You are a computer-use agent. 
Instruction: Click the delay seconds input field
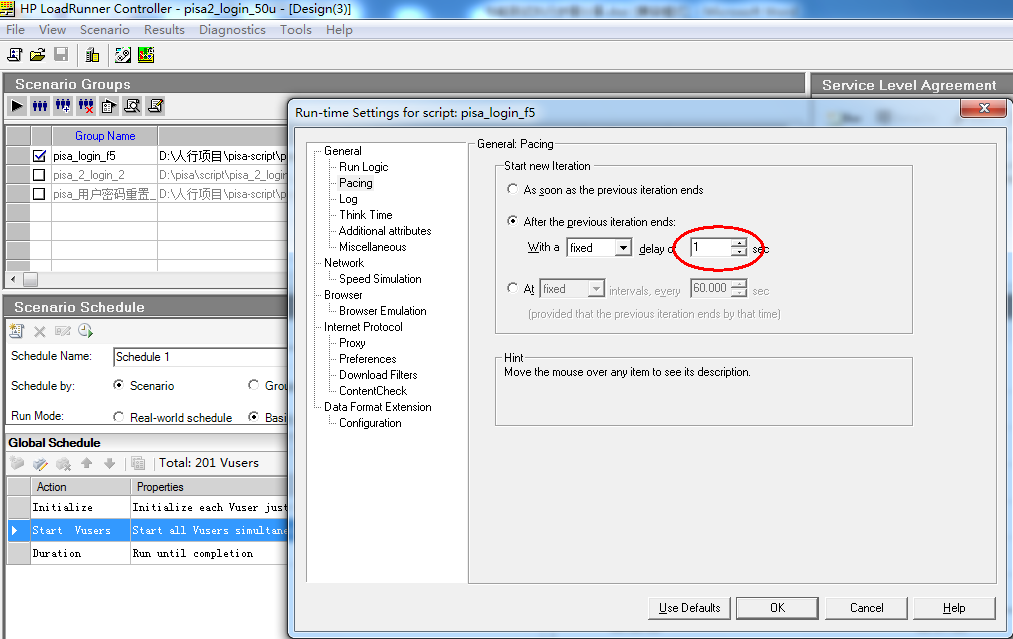[x=711, y=247]
